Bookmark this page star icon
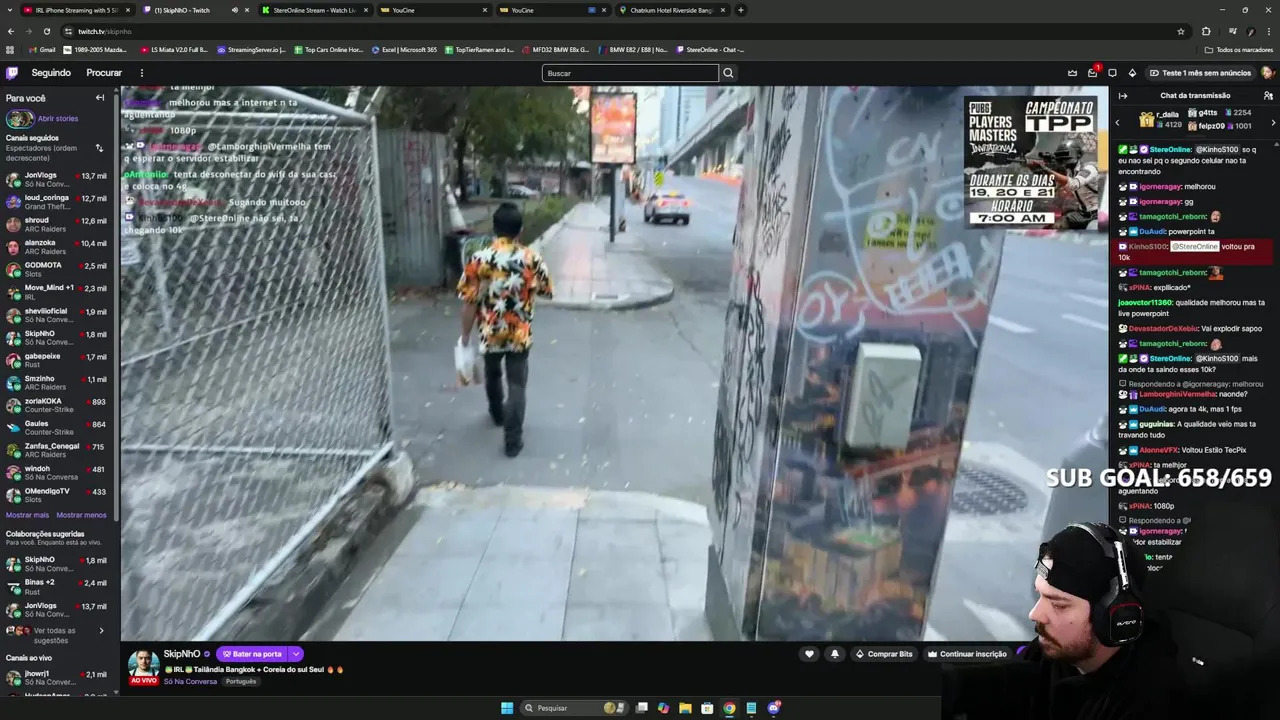The height and width of the screenshot is (720, 1280). coord(1181,31)
